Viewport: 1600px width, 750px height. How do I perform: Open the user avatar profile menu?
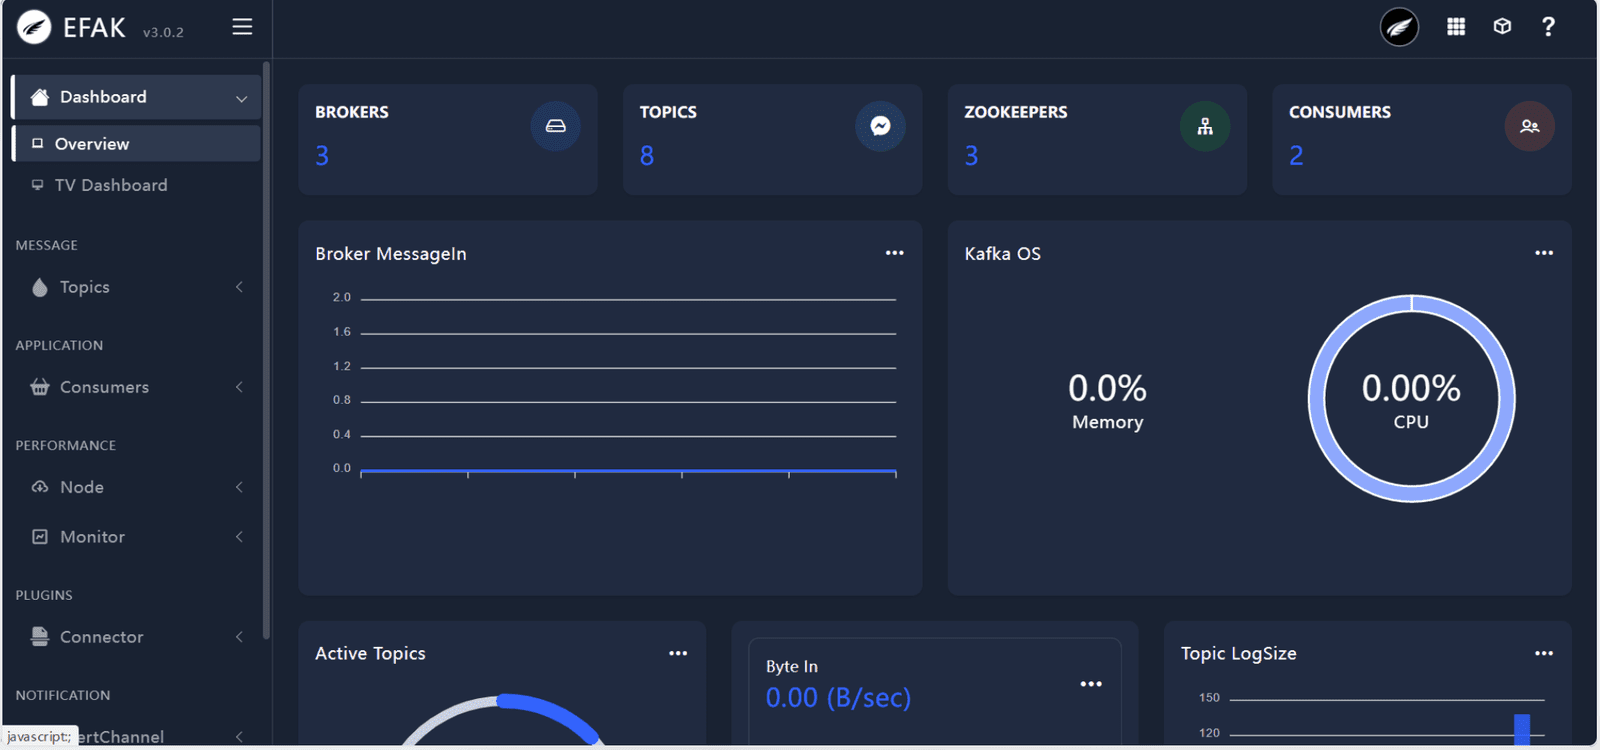click(1399, 27)
